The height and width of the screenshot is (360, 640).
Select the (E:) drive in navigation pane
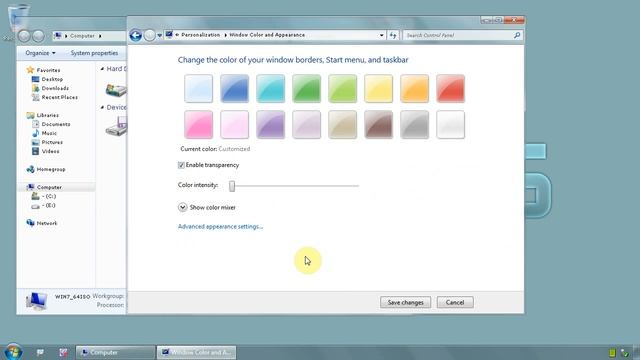click(x=48, y=205)
